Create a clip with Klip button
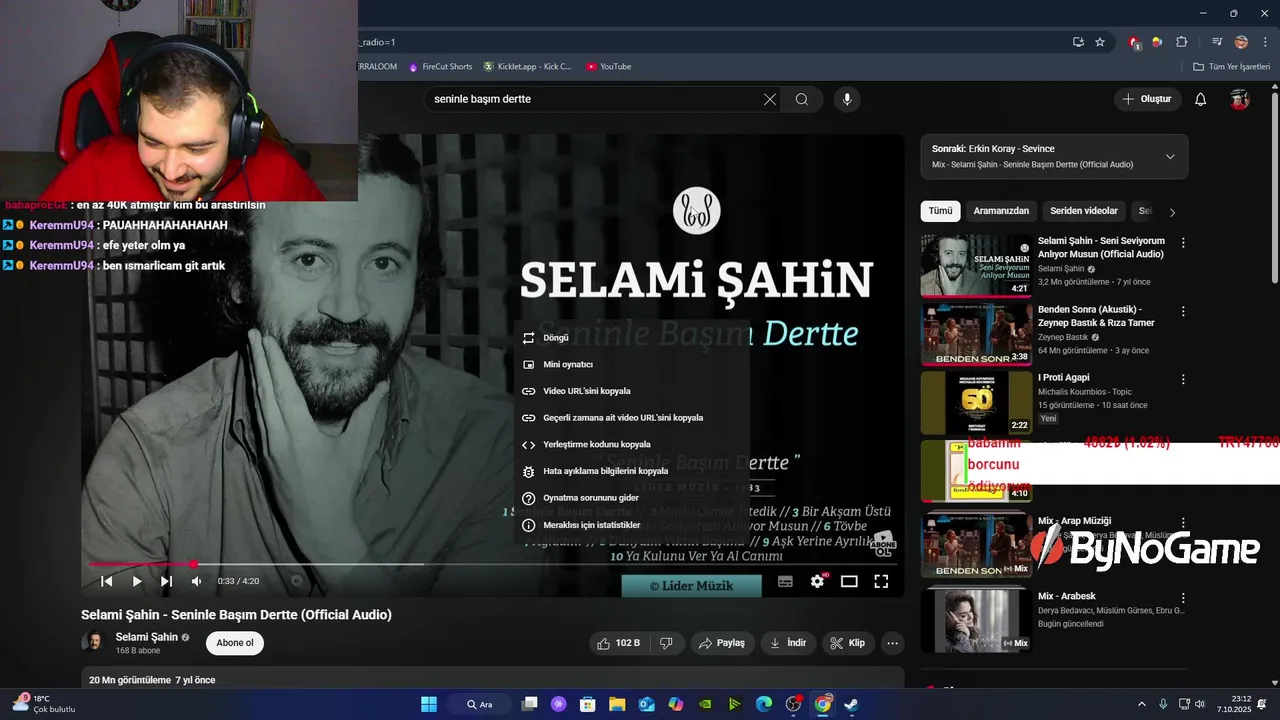1280x720 pixels. pyautogui.click(x=848, y=643)
